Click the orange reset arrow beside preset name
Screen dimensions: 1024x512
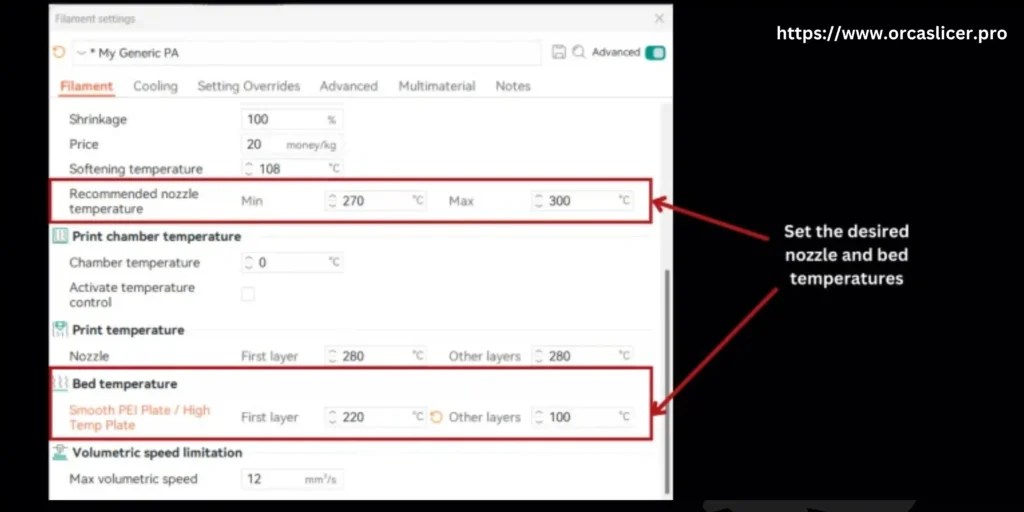(x=59, y=52)
